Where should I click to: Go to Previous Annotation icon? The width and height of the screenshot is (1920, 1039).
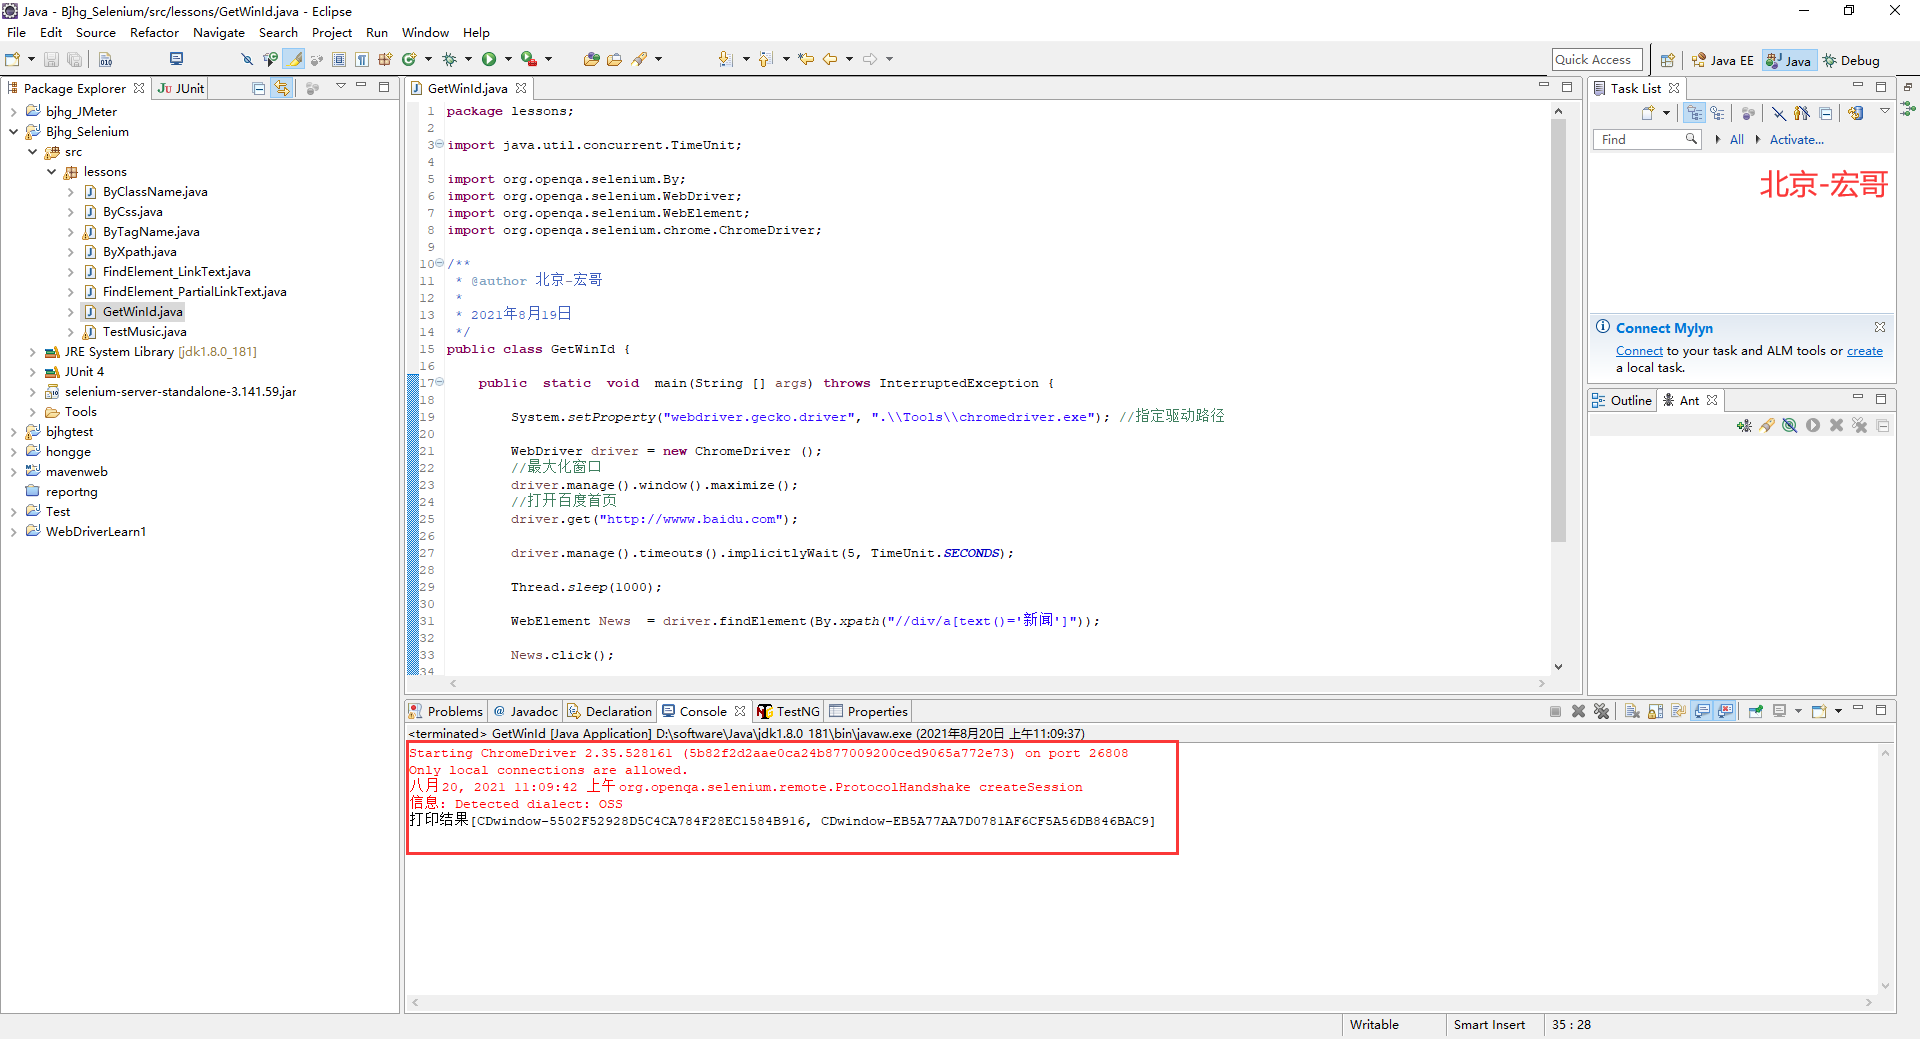tap(766, 60)
